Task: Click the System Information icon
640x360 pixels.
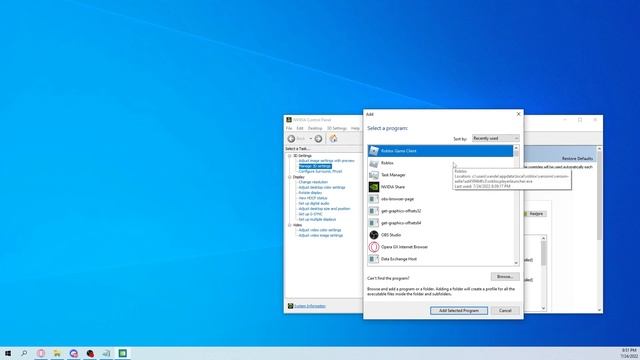Action: coord(290,306)
